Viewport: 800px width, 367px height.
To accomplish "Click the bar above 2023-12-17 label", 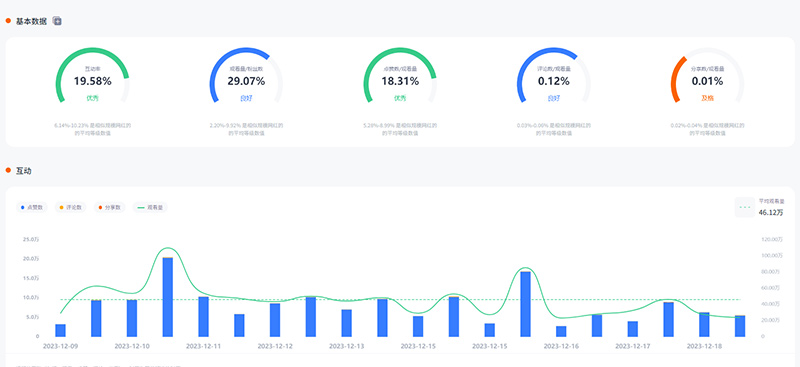I will pyautogui.click(x=633, y=329).
